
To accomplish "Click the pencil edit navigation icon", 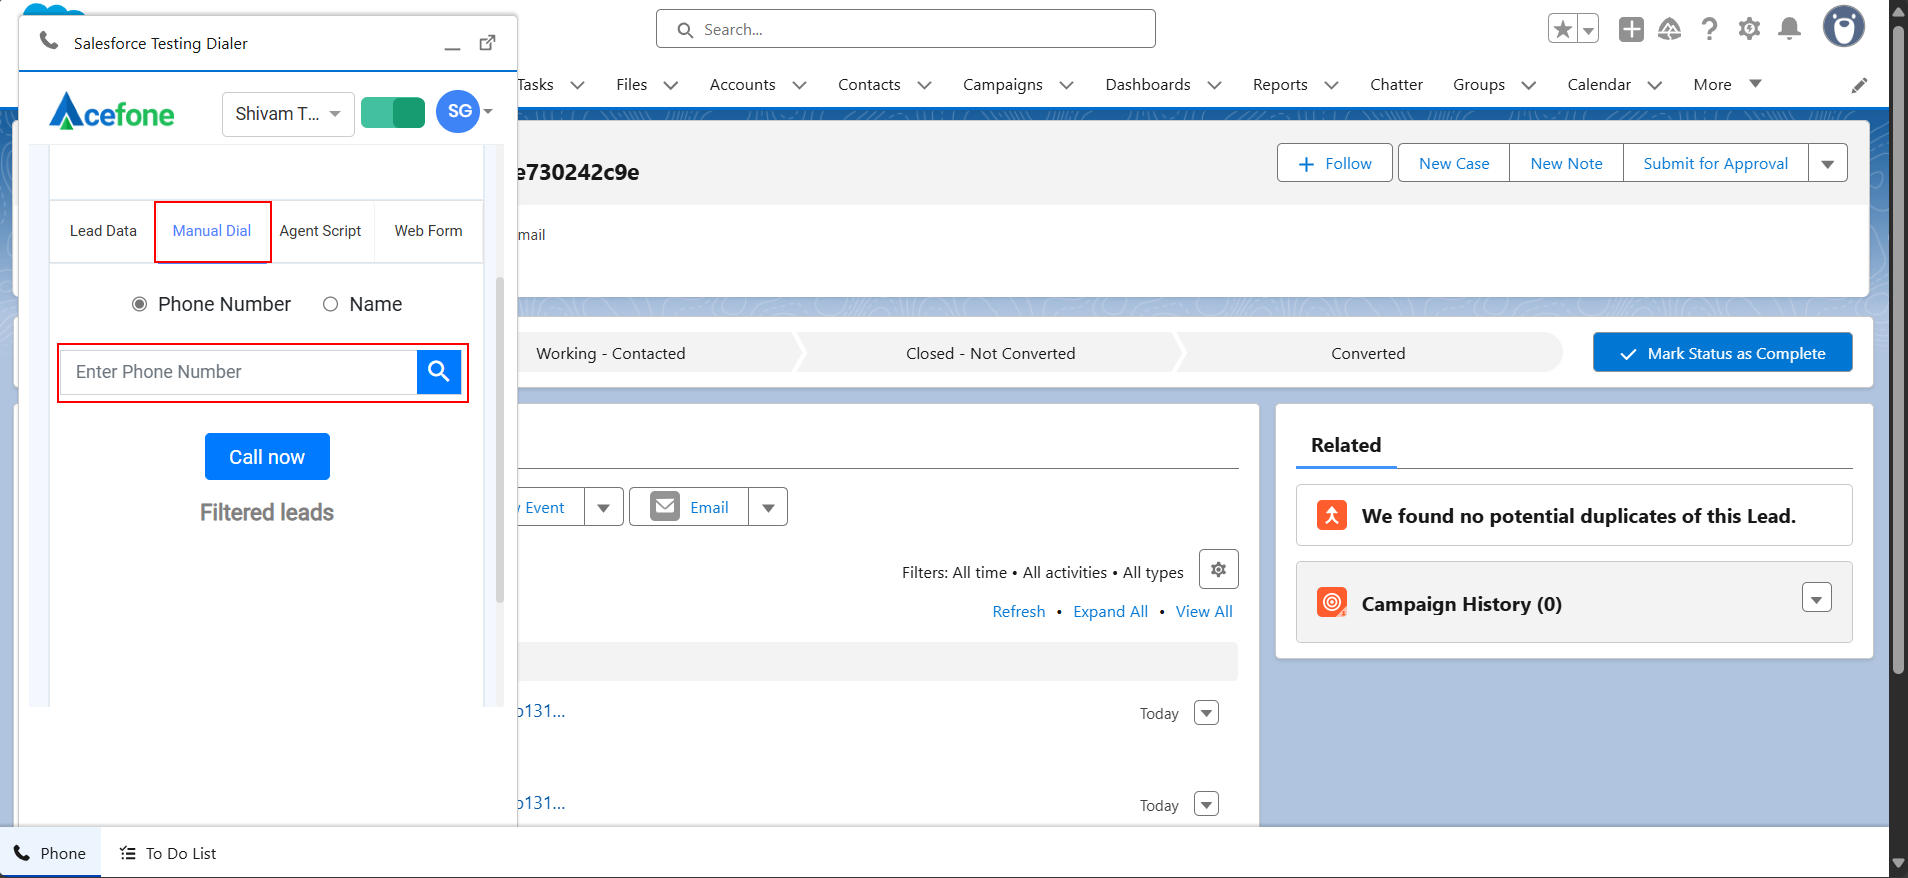I will [x=1859, y=85].
